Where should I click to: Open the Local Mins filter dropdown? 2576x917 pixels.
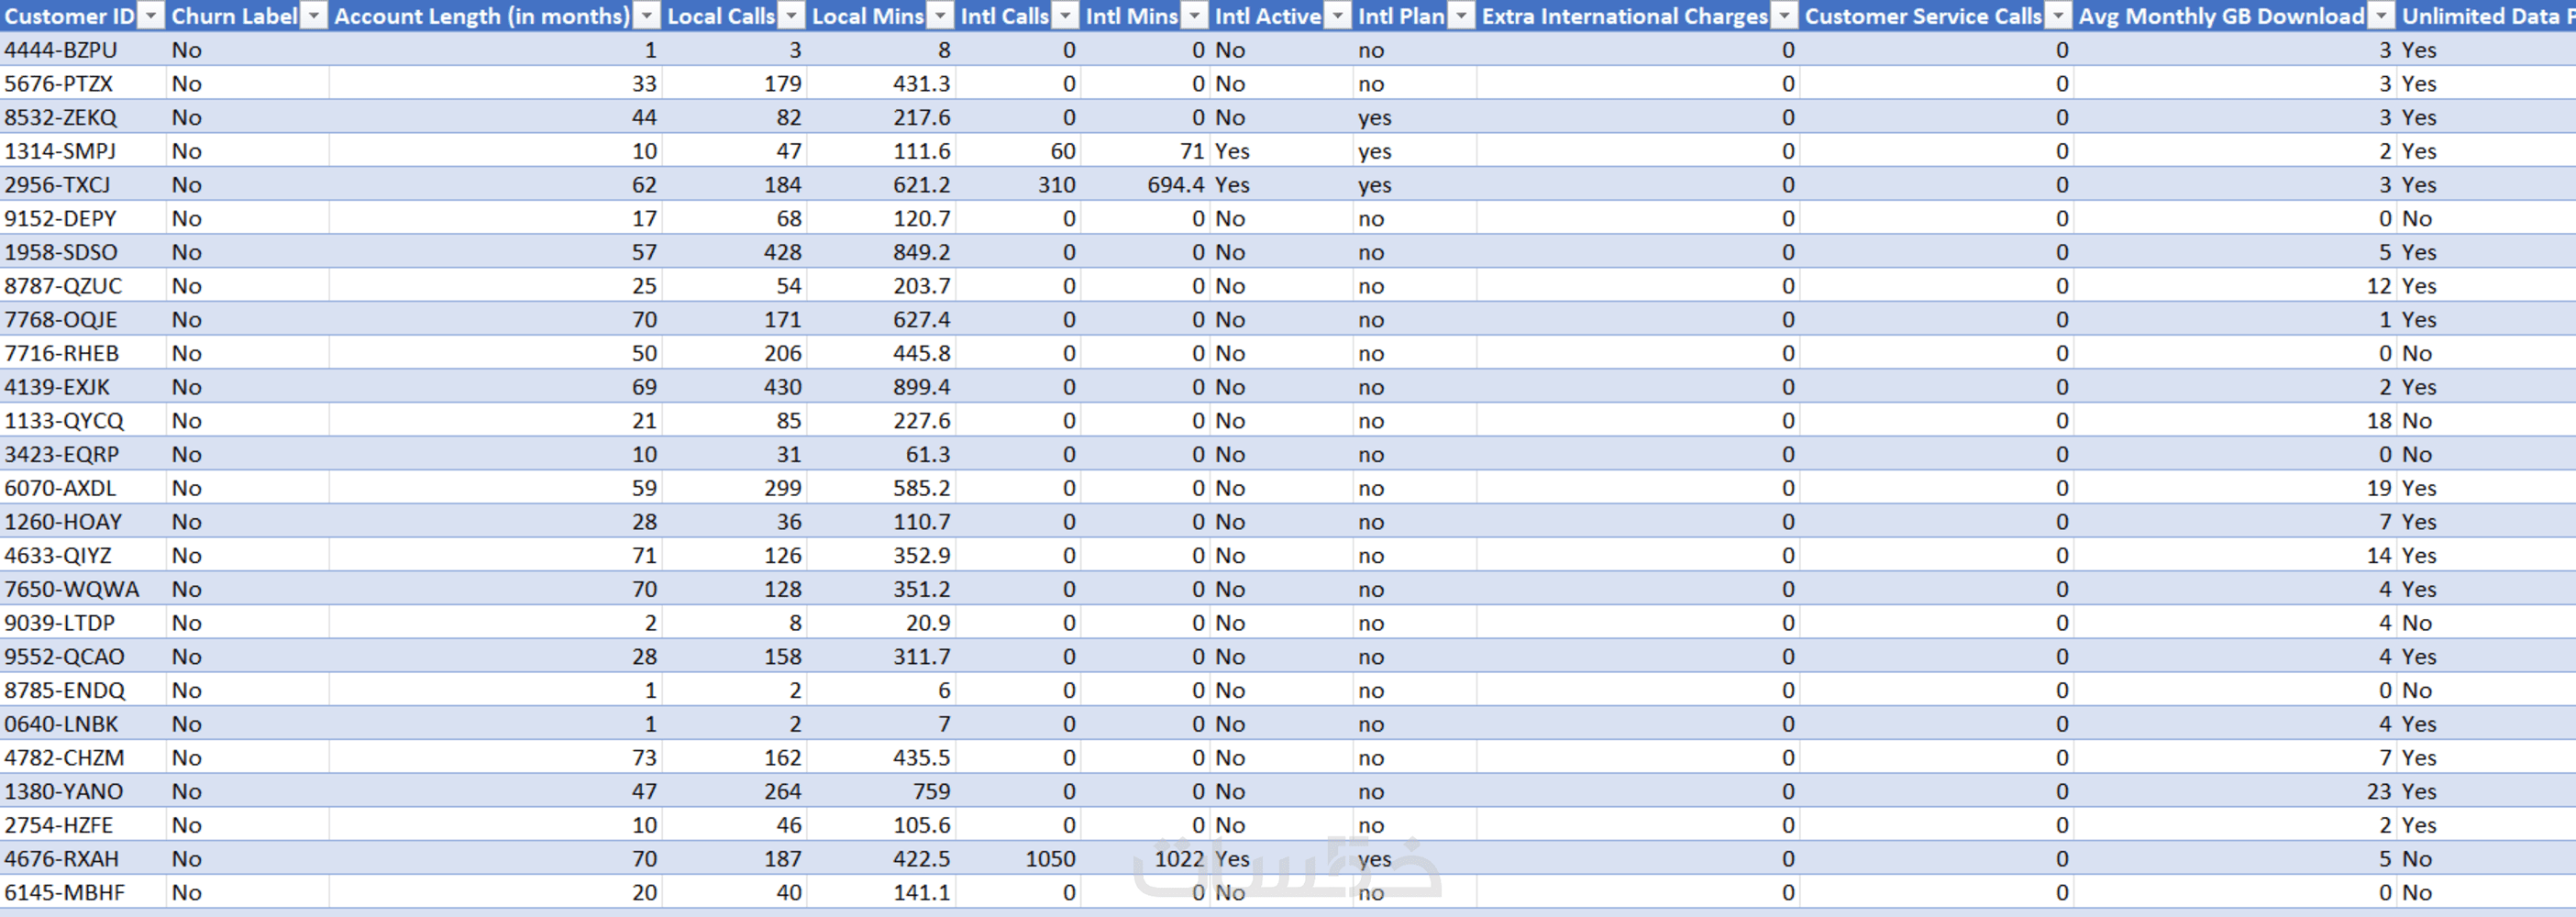coord(941,16)
